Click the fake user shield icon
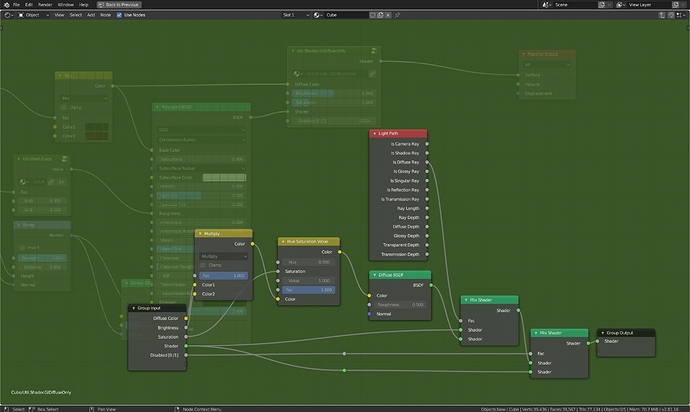The height and width of the screenshot is (412, 690). point(372,15)
